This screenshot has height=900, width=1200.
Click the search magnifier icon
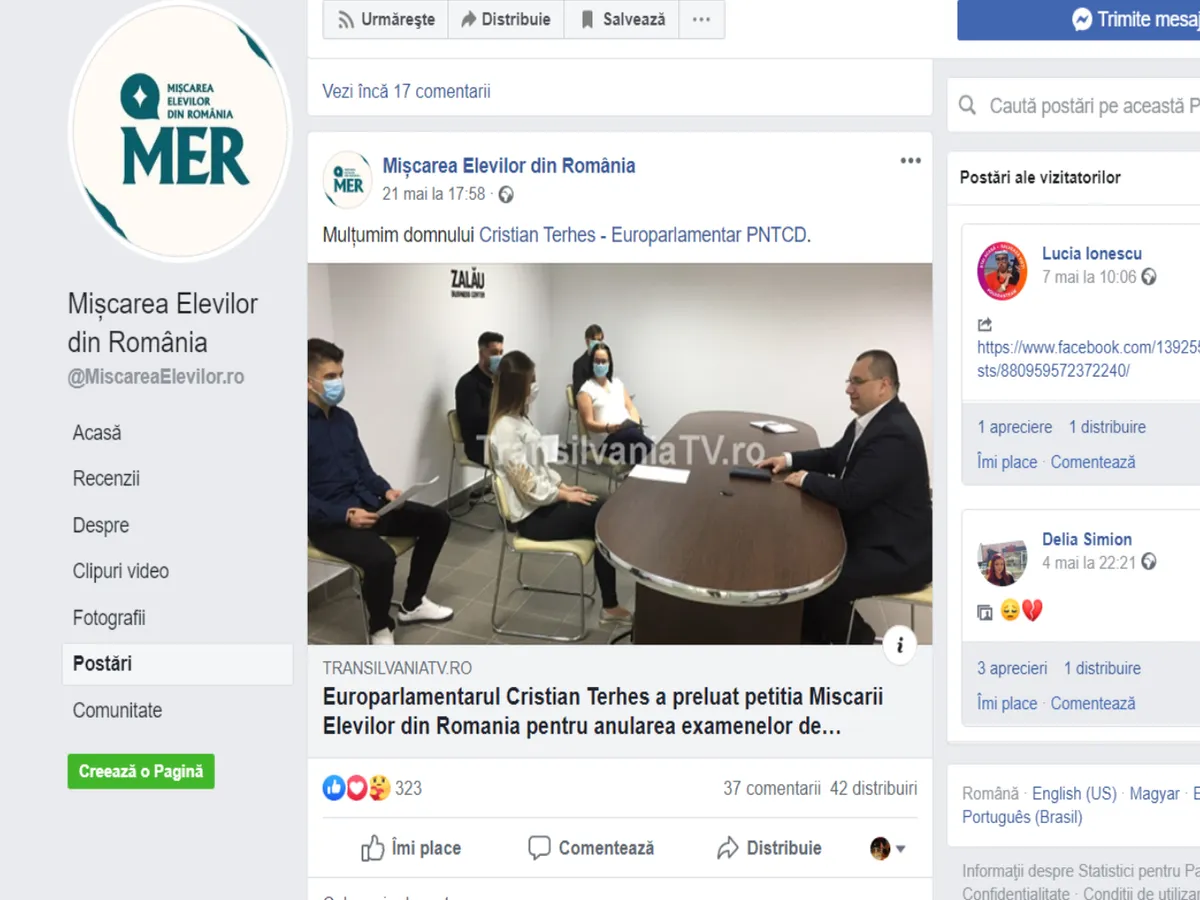tap(967, 106)
